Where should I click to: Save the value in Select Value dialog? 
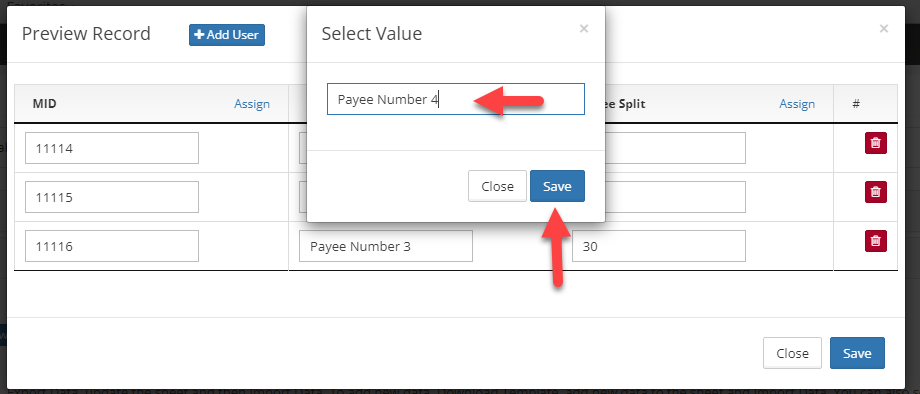(x=557, y=186)
